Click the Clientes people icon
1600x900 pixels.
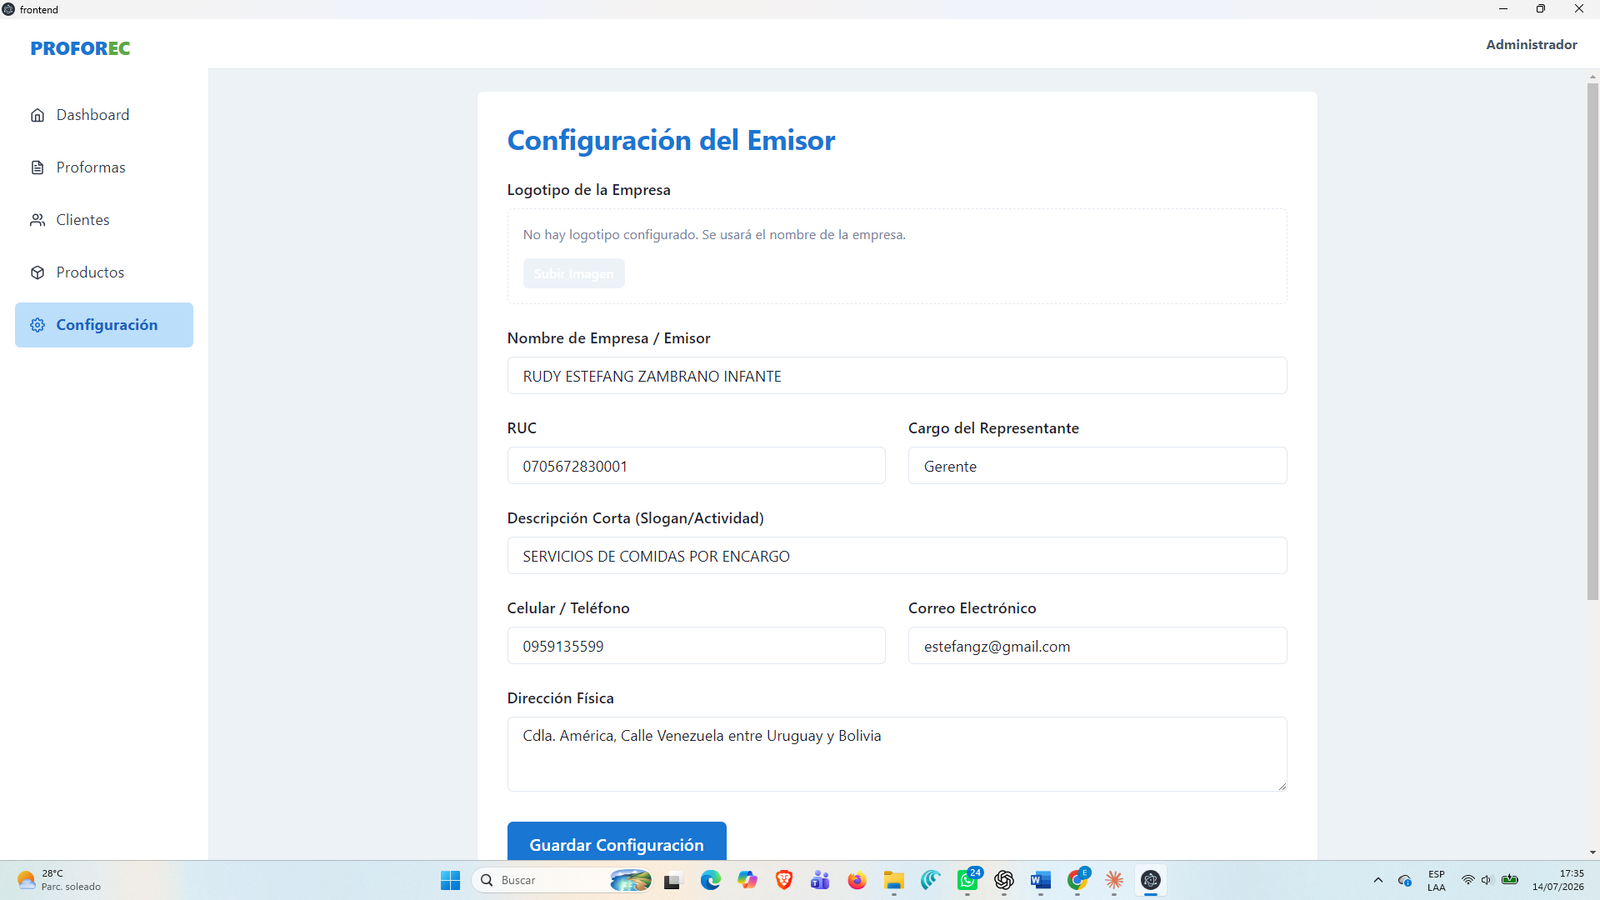point(37,220)
